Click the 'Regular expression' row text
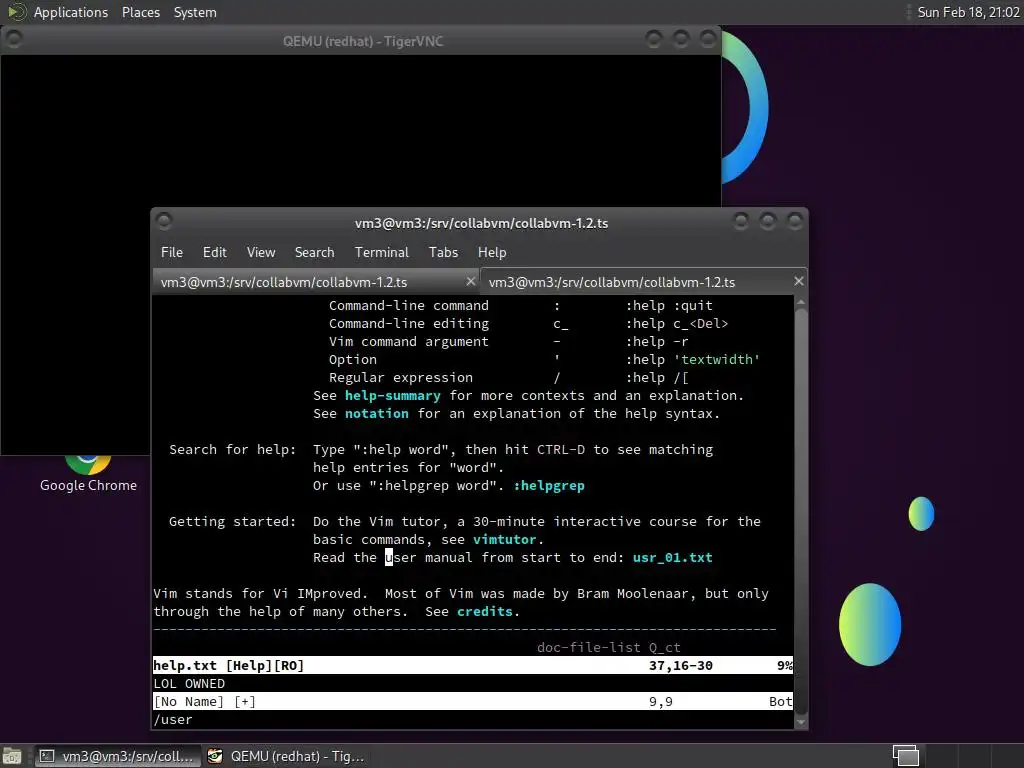 pos(400,377)
